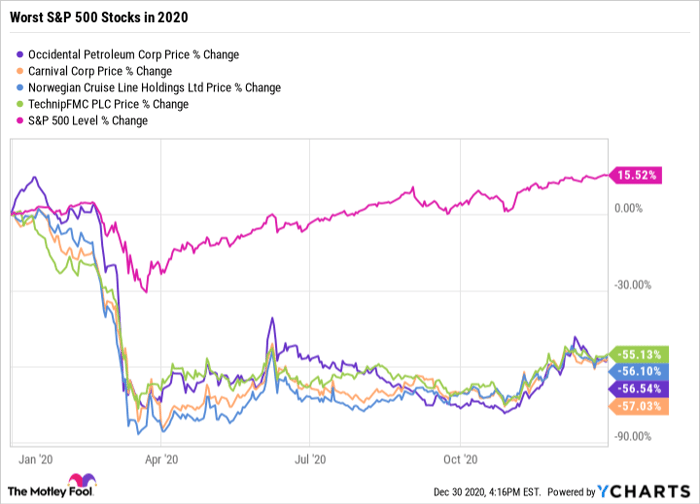Select the Norwegian Cruise Line Holdings legend label
Image resolution: width=700 pixels, height=504 pixels.
coord(154,87)
